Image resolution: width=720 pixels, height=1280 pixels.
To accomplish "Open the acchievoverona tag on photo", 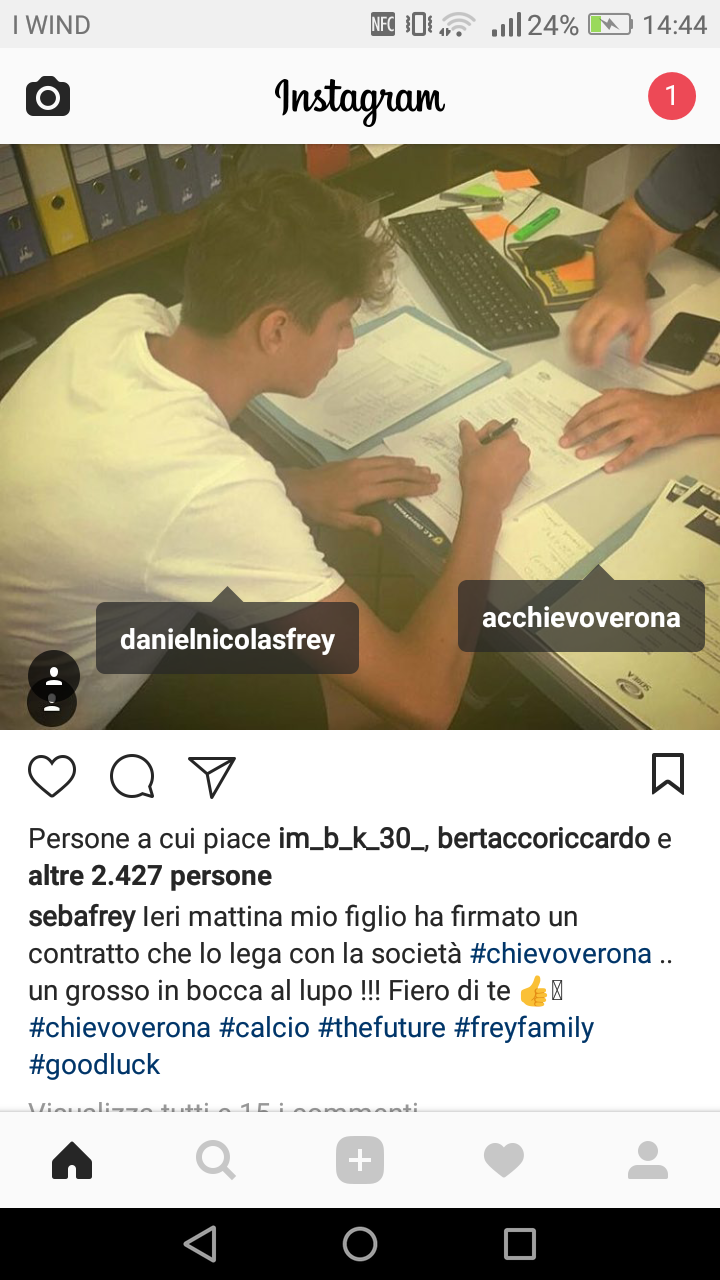I will [x=581, y=617].
